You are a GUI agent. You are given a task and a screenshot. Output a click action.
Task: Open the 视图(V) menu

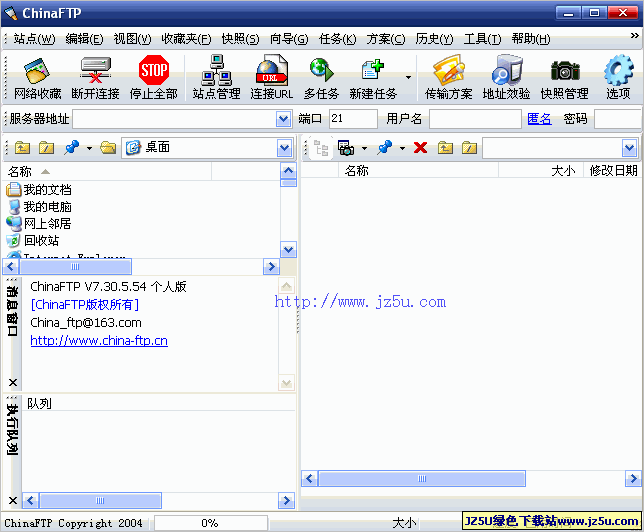pyautogui.click(x=132, y=39)
